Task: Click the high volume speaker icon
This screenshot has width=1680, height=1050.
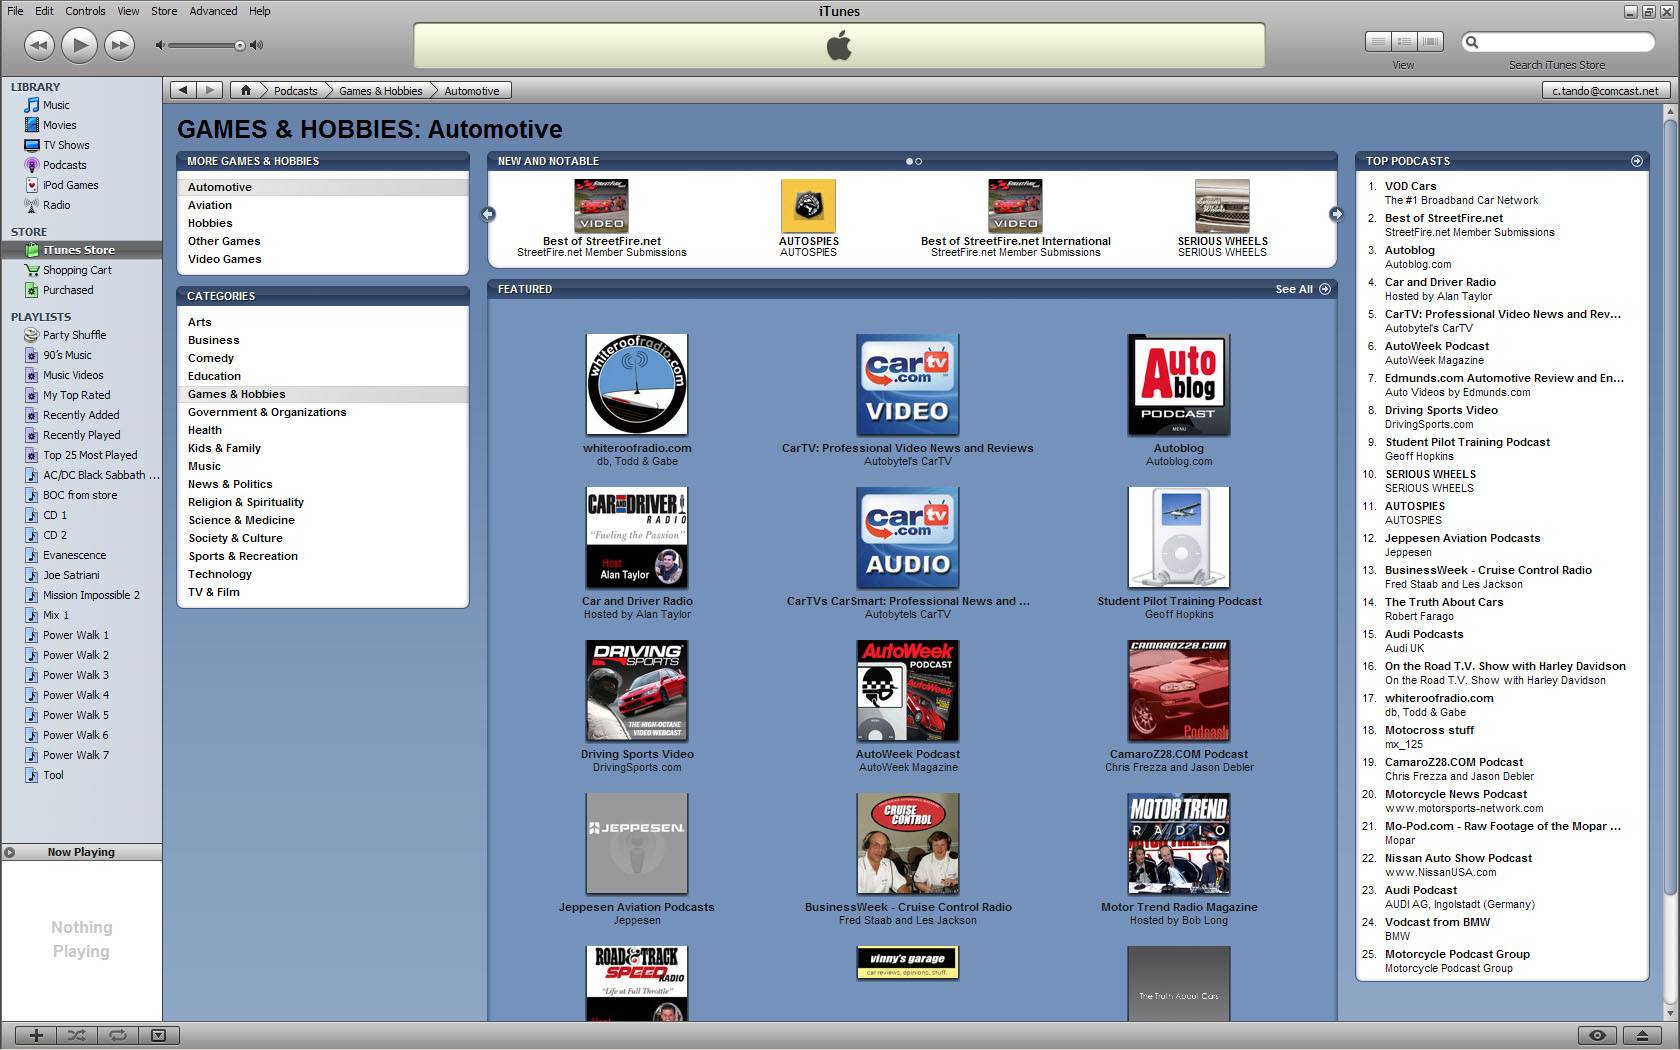Action: (257, 45)
